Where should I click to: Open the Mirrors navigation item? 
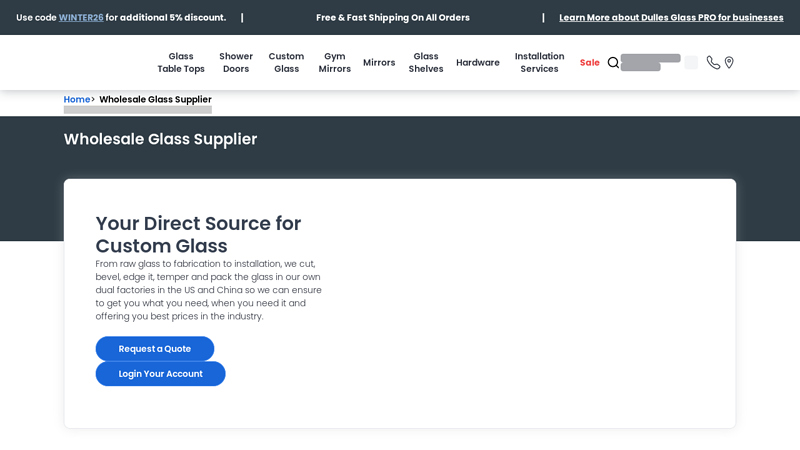(379, 63)
